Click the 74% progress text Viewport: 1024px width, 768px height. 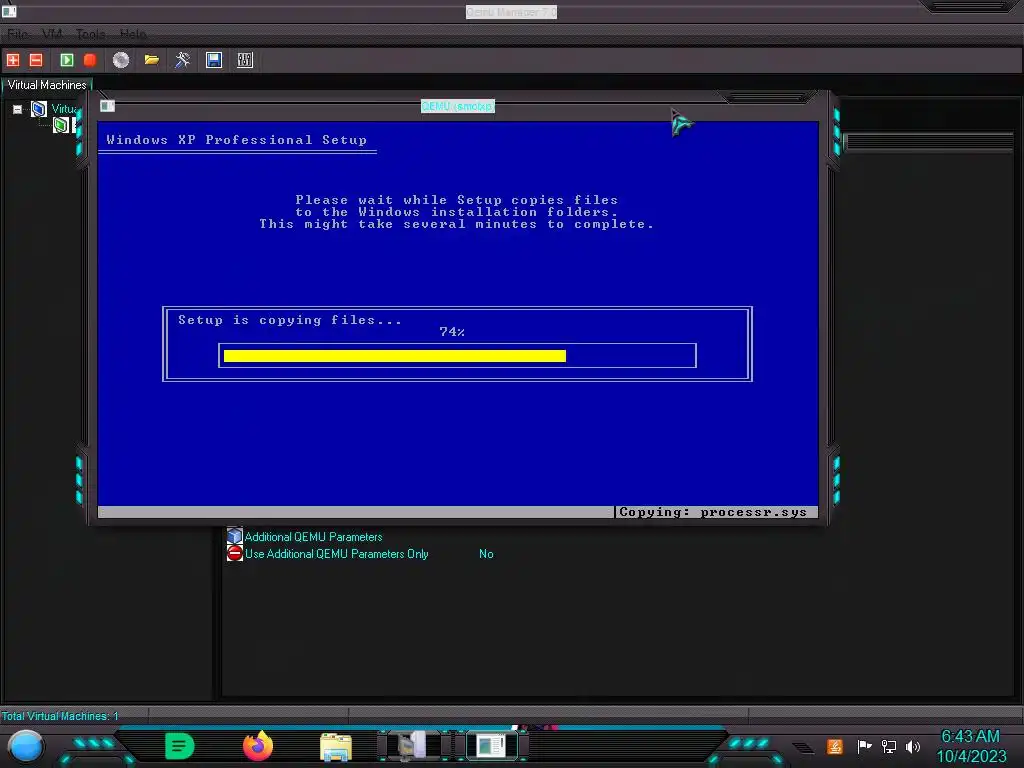tap(452, 332)
